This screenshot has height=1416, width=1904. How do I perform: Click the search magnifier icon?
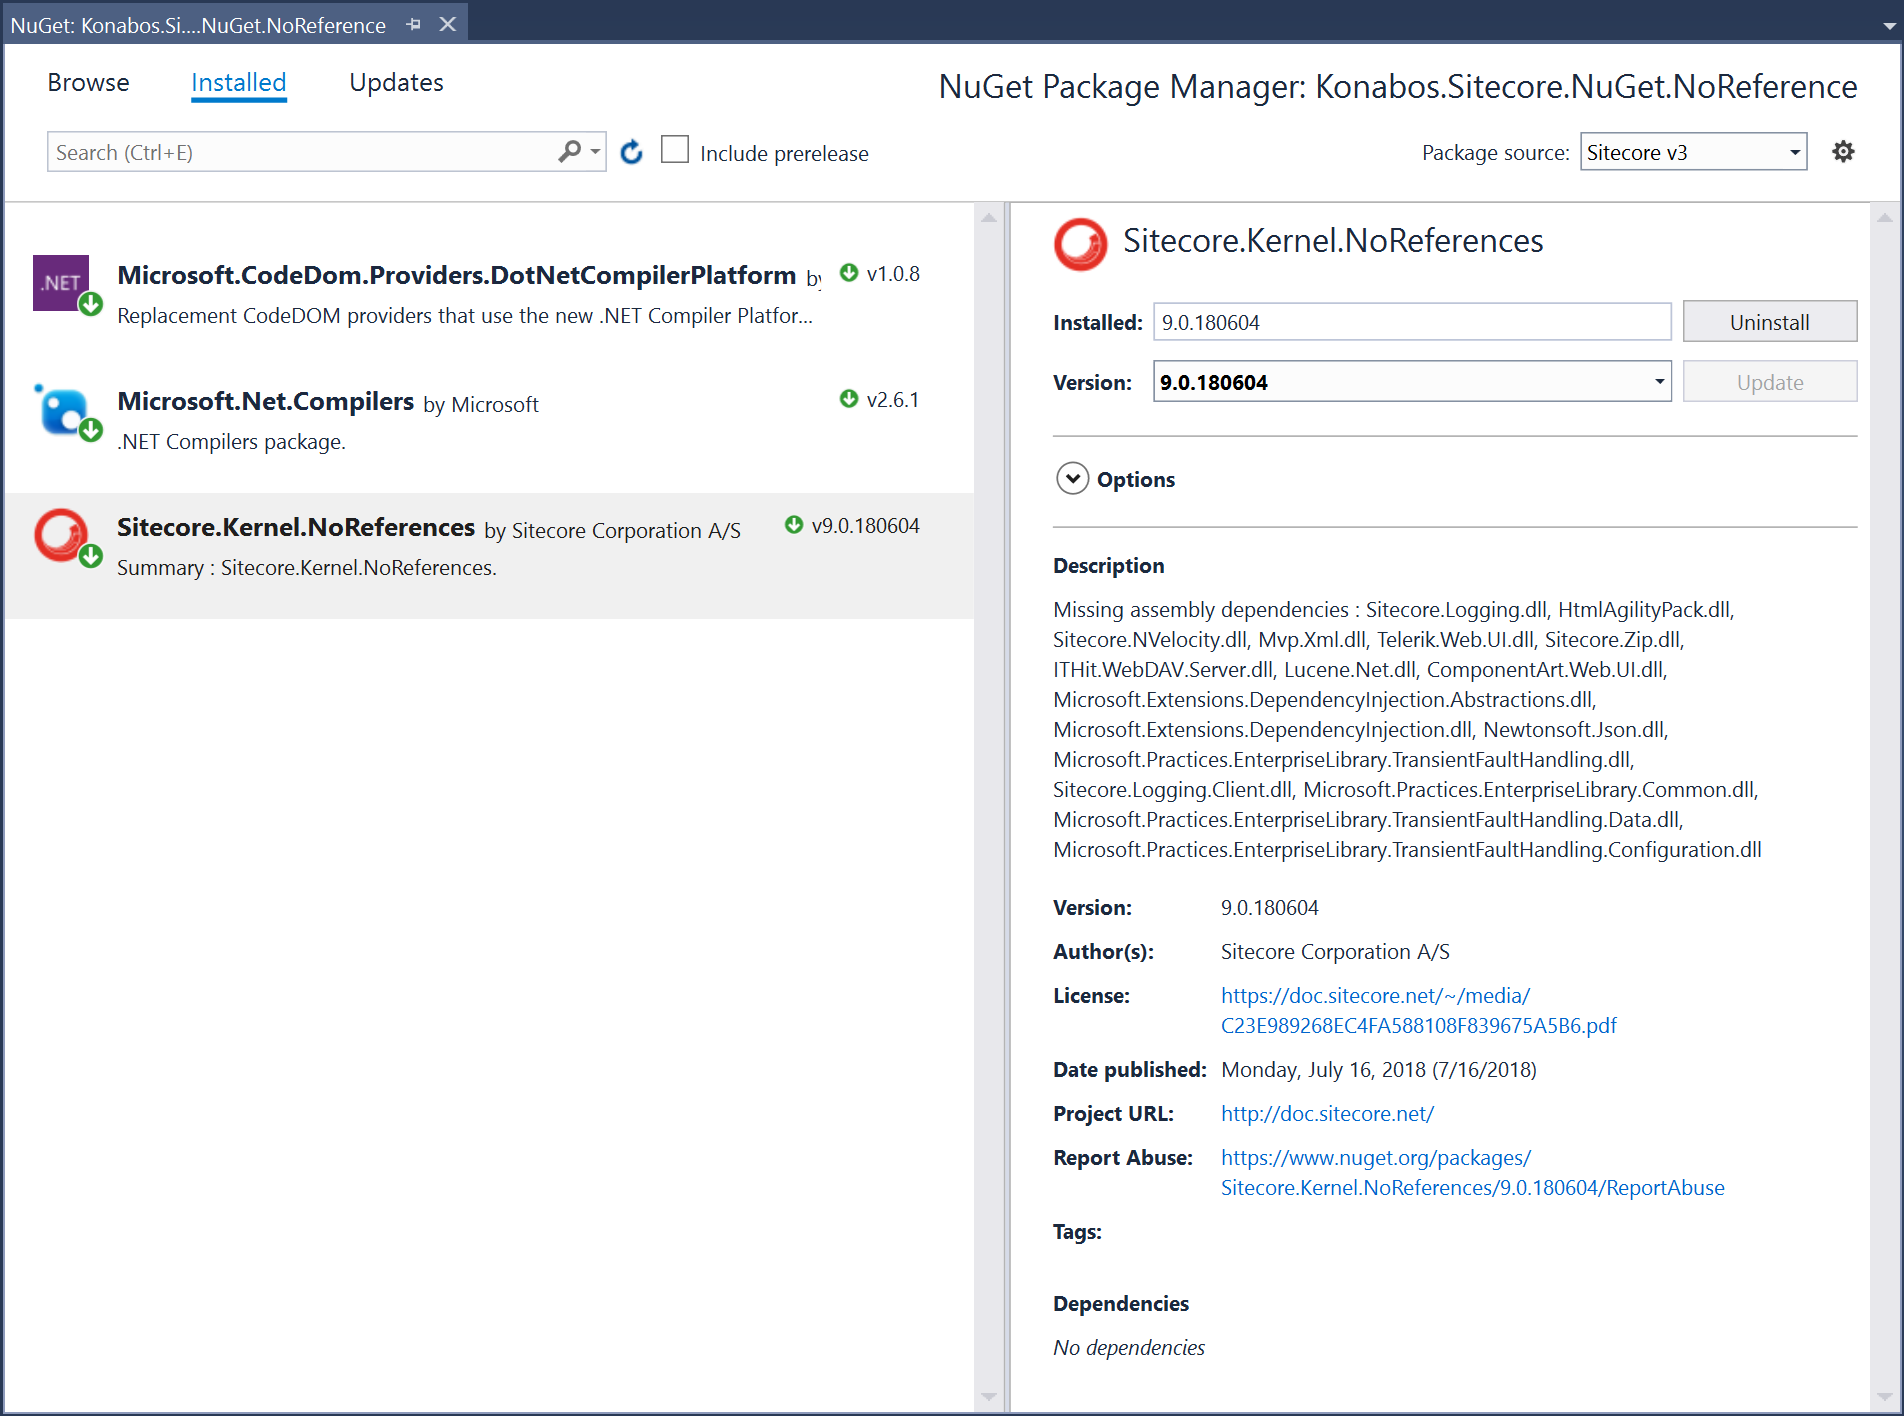coord(568,151)
